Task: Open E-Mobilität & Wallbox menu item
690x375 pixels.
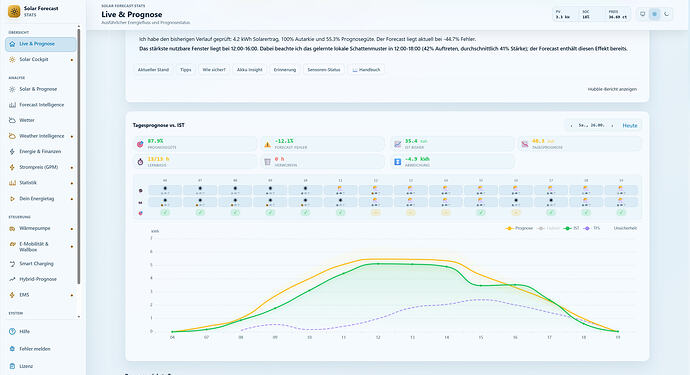Action: point(40,246)
